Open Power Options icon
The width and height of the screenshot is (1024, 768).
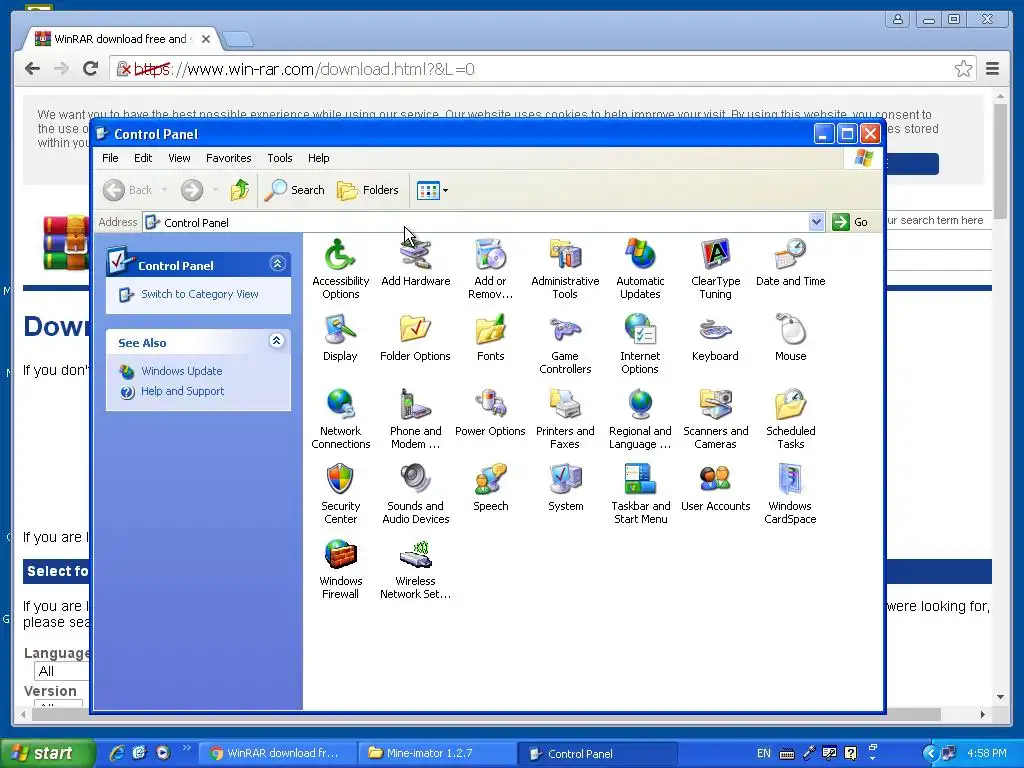coord(490,413)
